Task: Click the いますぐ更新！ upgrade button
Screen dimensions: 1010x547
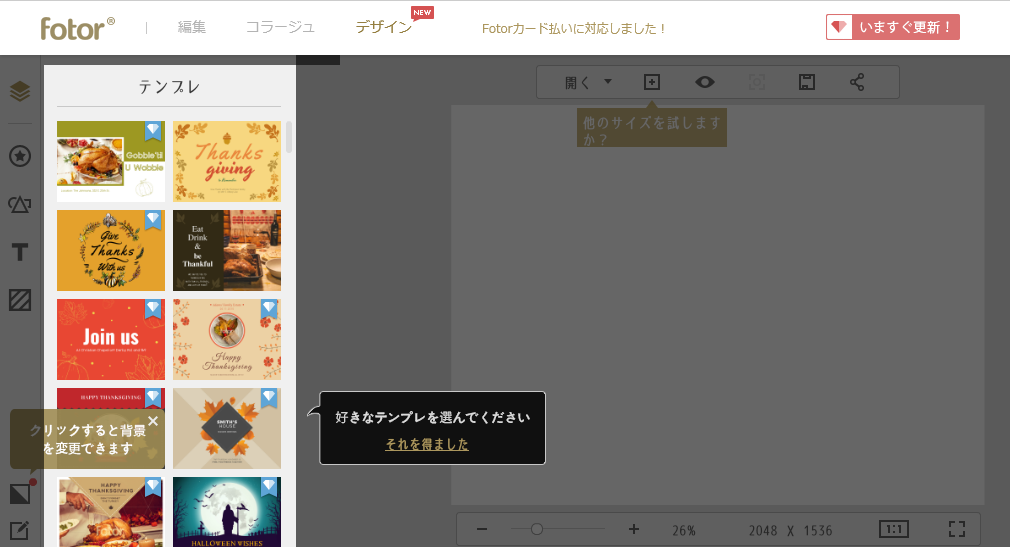Action: [x=893, y=27]
